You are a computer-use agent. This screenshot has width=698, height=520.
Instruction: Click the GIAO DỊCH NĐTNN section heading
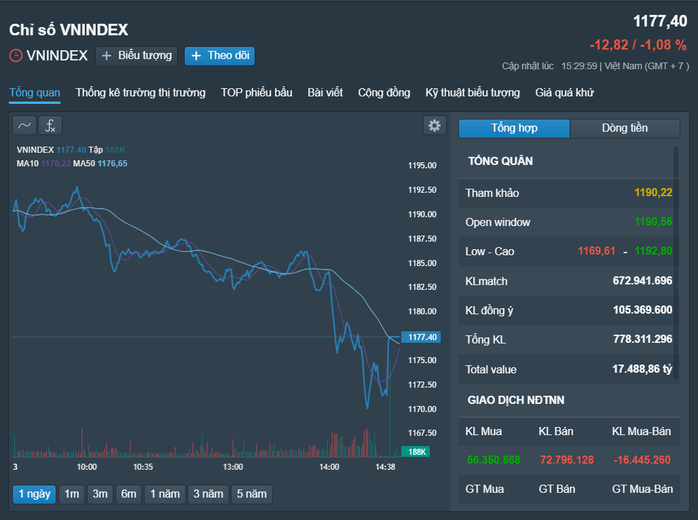click(516, 400)
